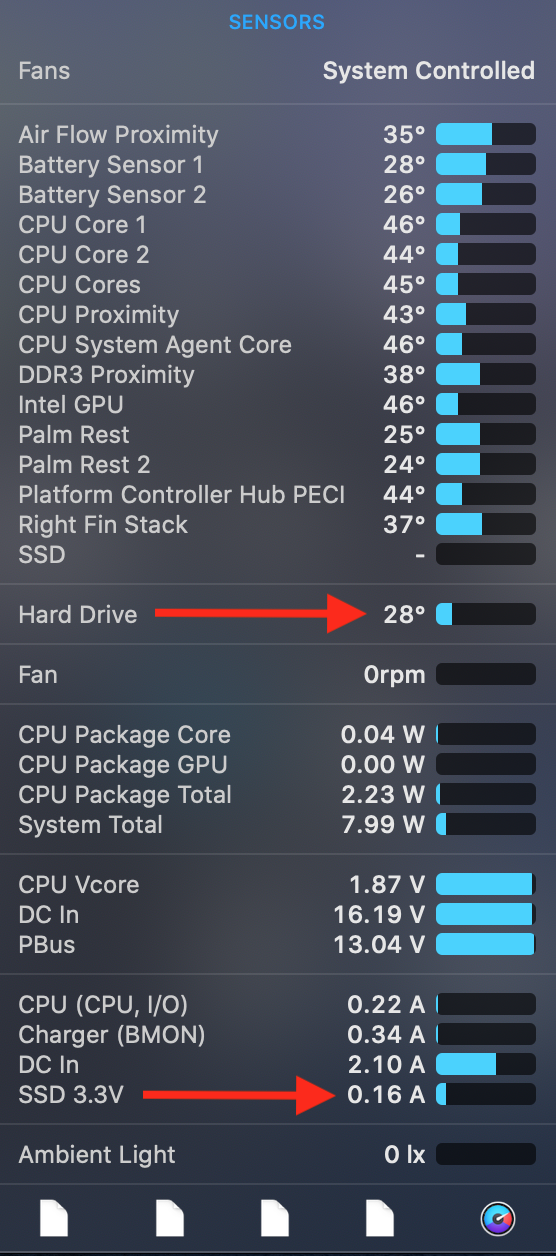Select the Fan 0rpm row
556x1256 pixels.
pos(277,674)
